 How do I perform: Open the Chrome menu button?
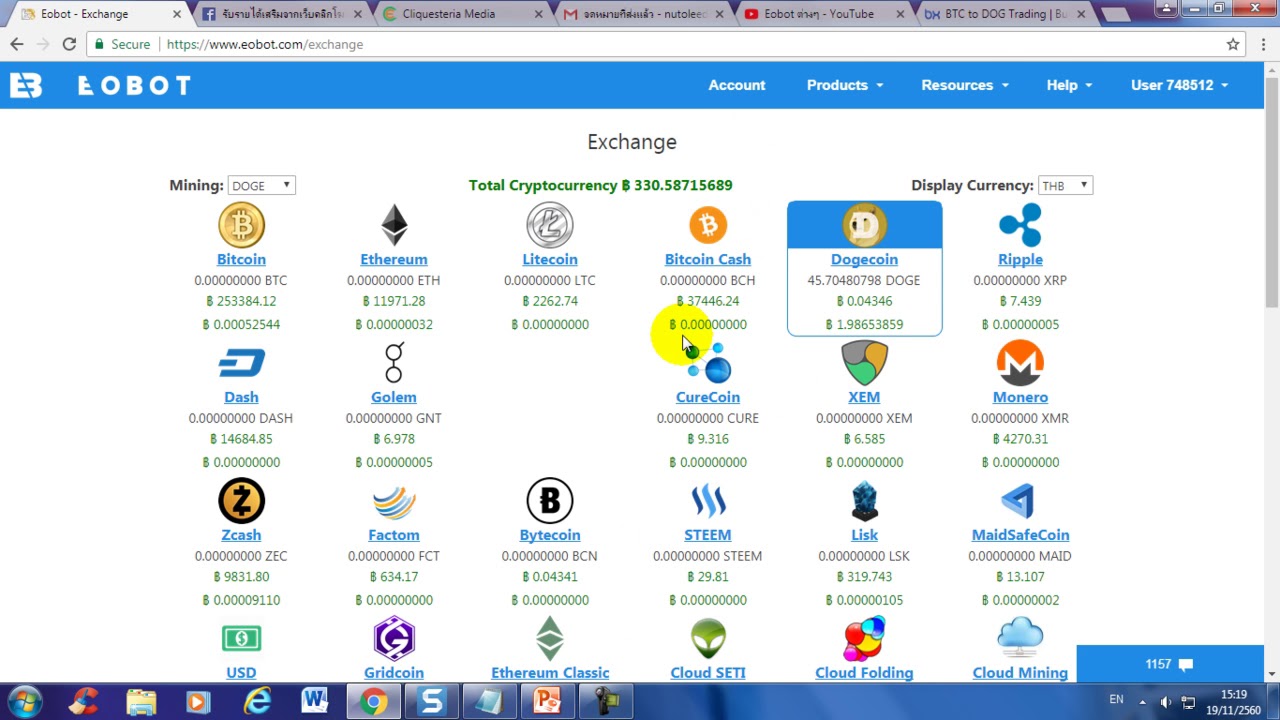pyautogui.click(x=1264, y=44)
